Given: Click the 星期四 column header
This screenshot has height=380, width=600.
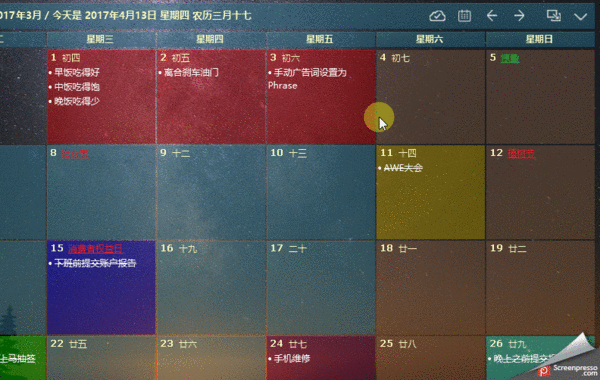Looking at the screenshot, I should click(x=211, y=39).
